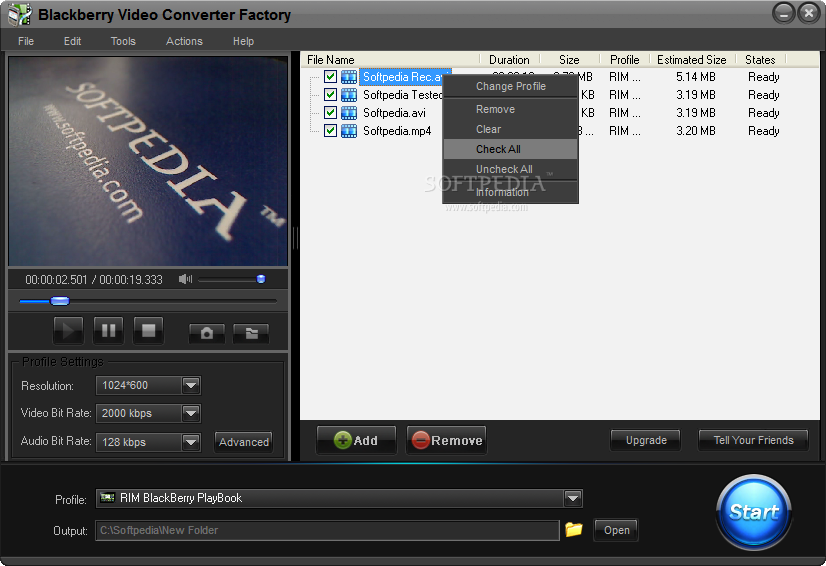Open Advanced profile settings
The width and height of the screenshot is (826, 566).
click(244, 442)
